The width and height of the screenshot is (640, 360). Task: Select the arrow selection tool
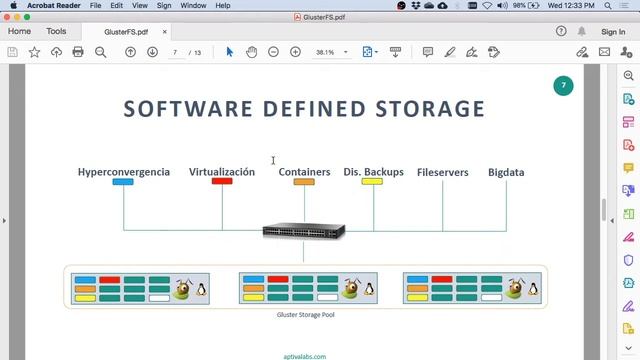pos(229,52)
